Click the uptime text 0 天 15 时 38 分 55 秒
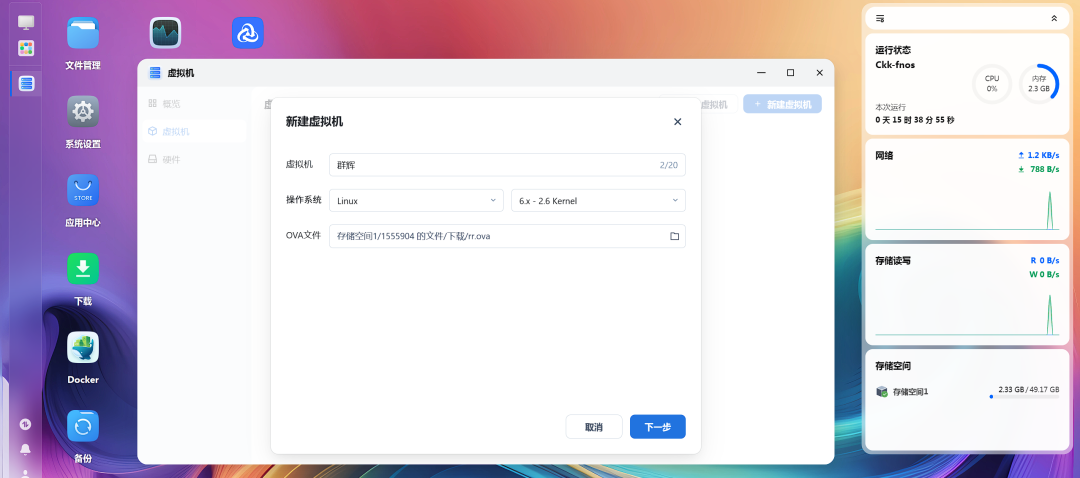Viewport: 1080px width, 478px height. click(x=915, y=120)
